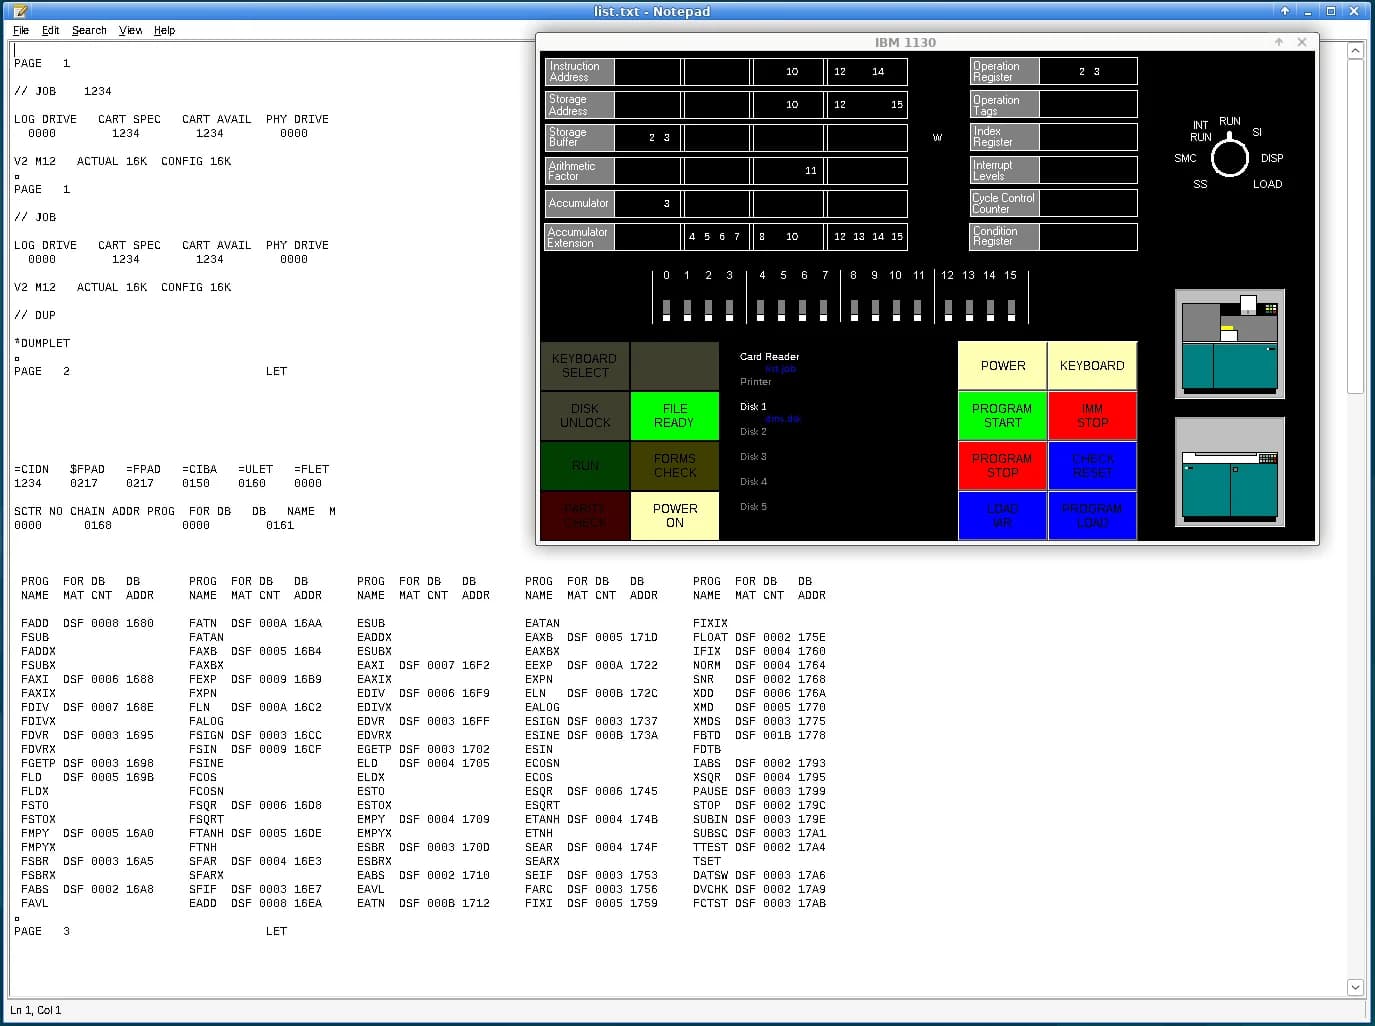Click the Cycle Control Counter label
1375x1026 pixels.
[1004, 203]
